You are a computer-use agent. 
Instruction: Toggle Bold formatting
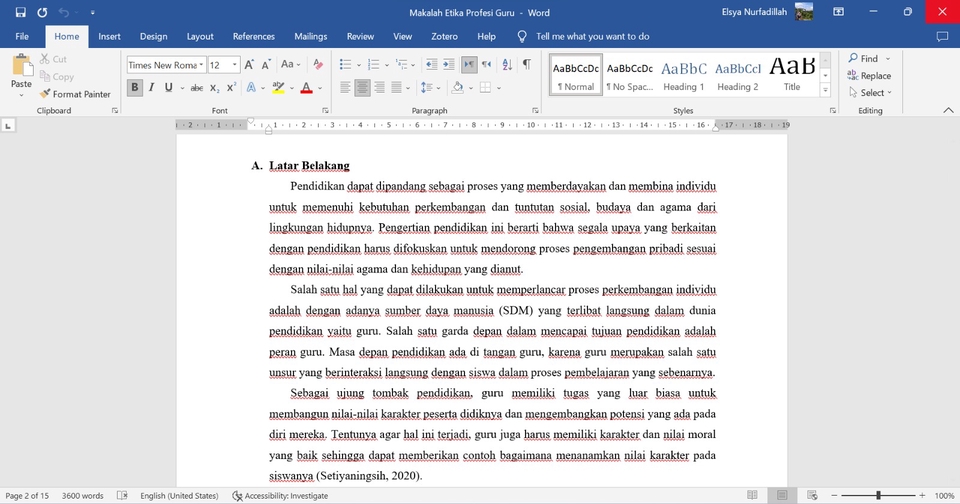click(135, 88)
